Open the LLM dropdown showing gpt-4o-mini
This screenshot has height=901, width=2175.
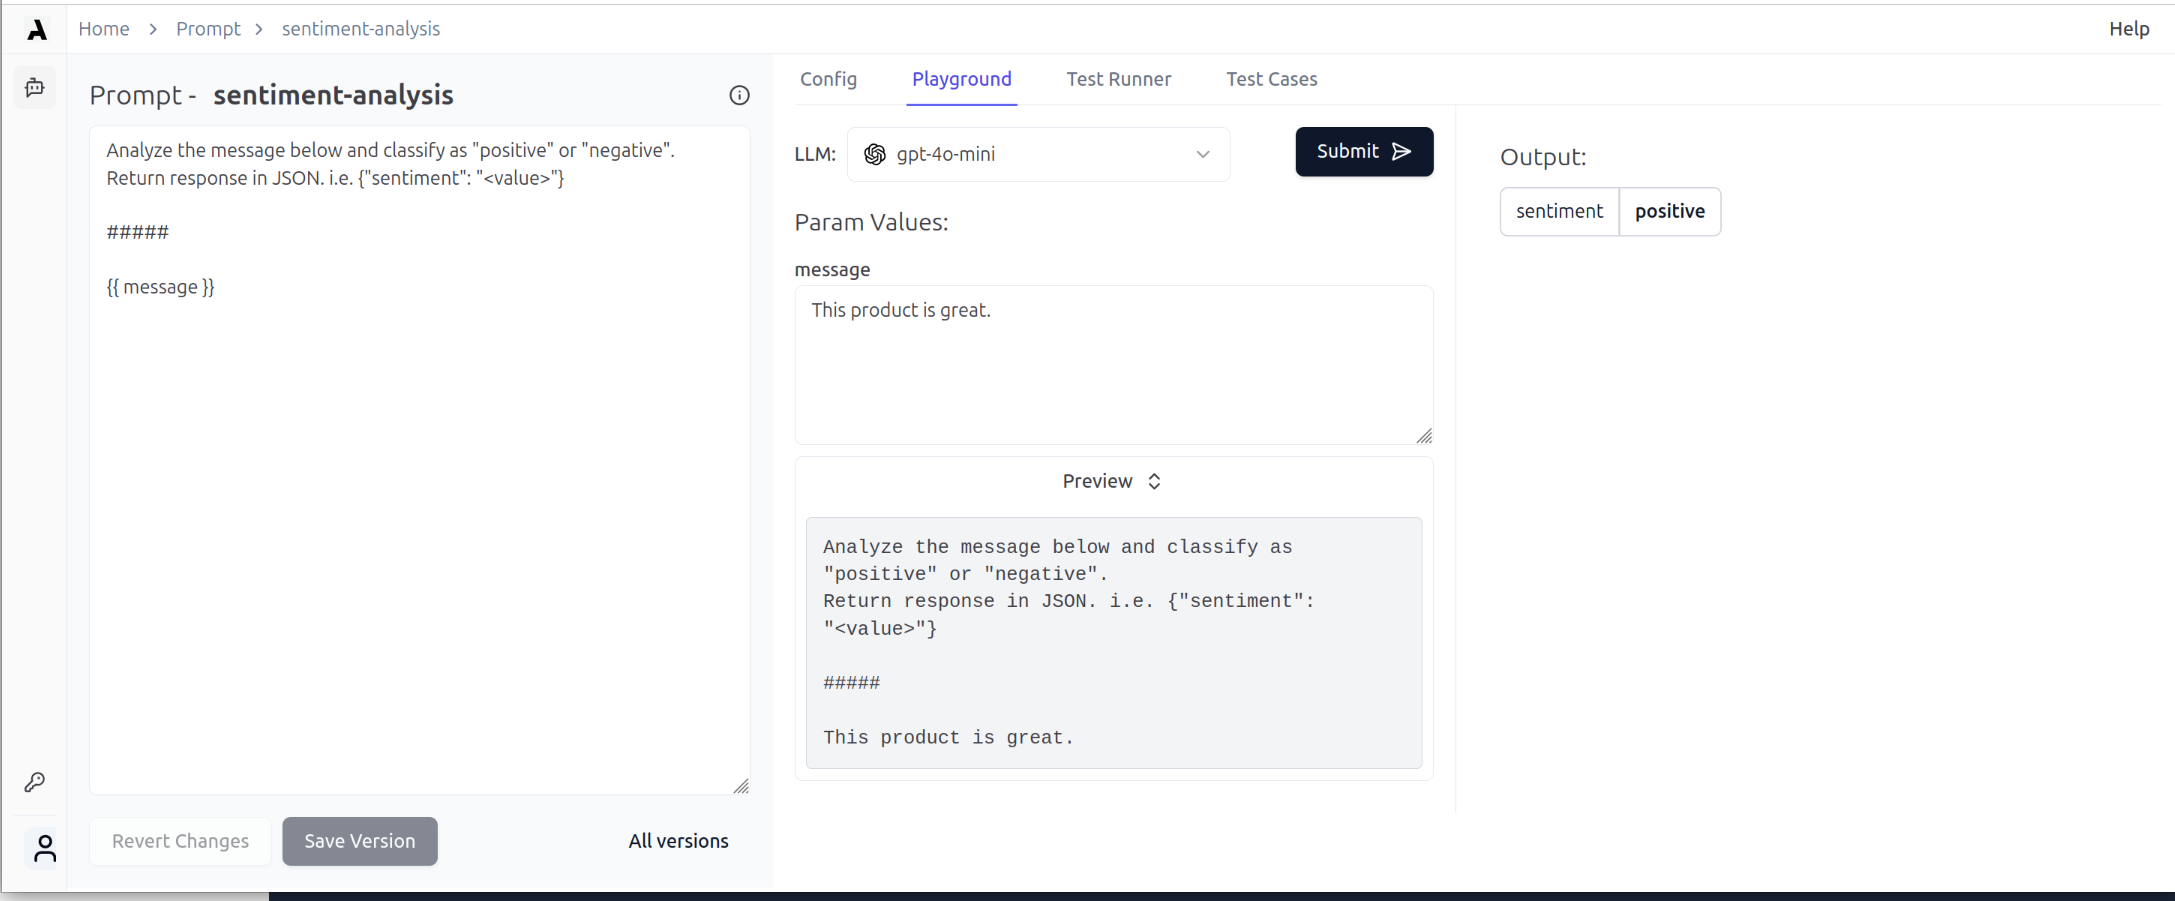coord(1038,154)
